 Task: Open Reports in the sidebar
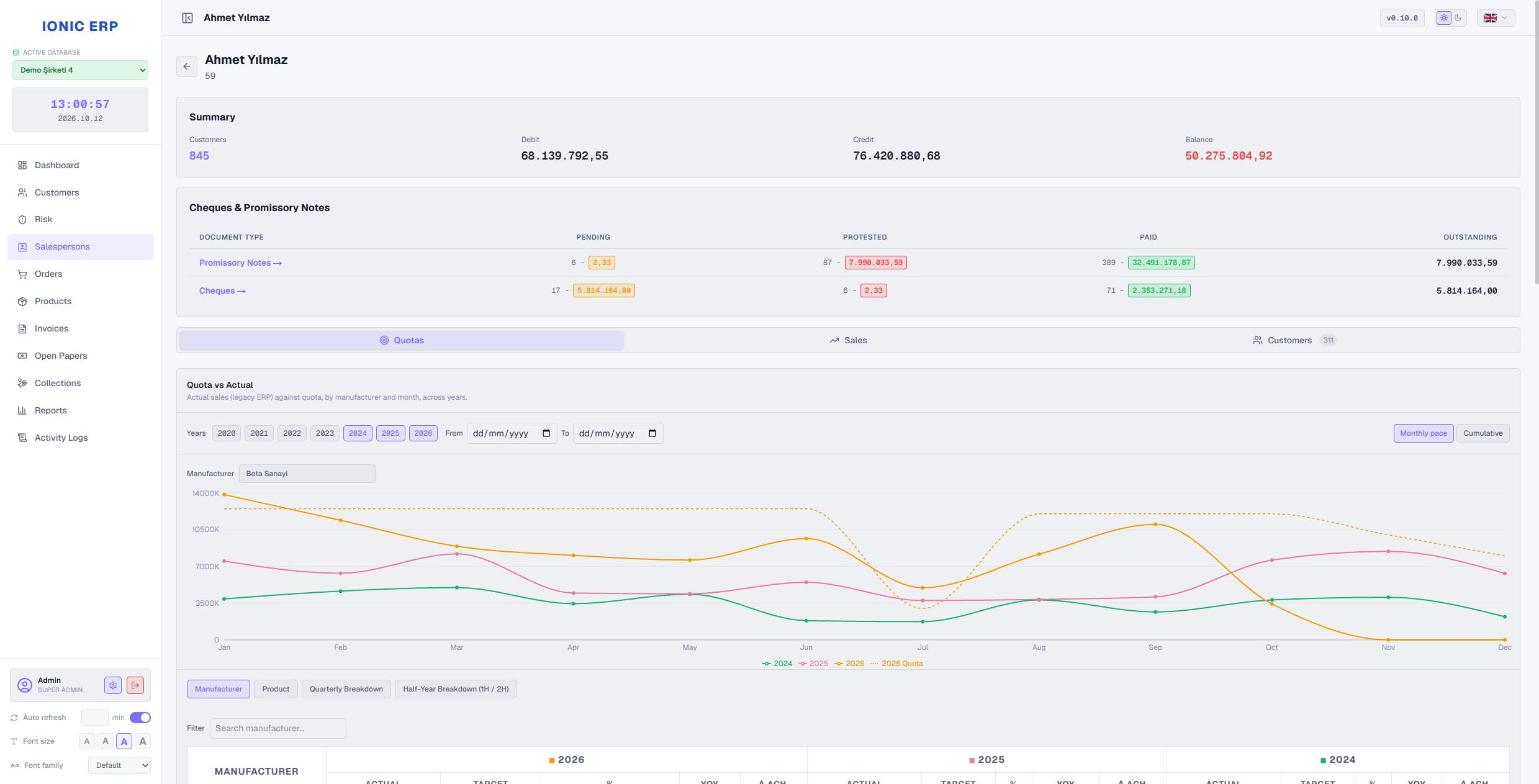pos(80,410)
